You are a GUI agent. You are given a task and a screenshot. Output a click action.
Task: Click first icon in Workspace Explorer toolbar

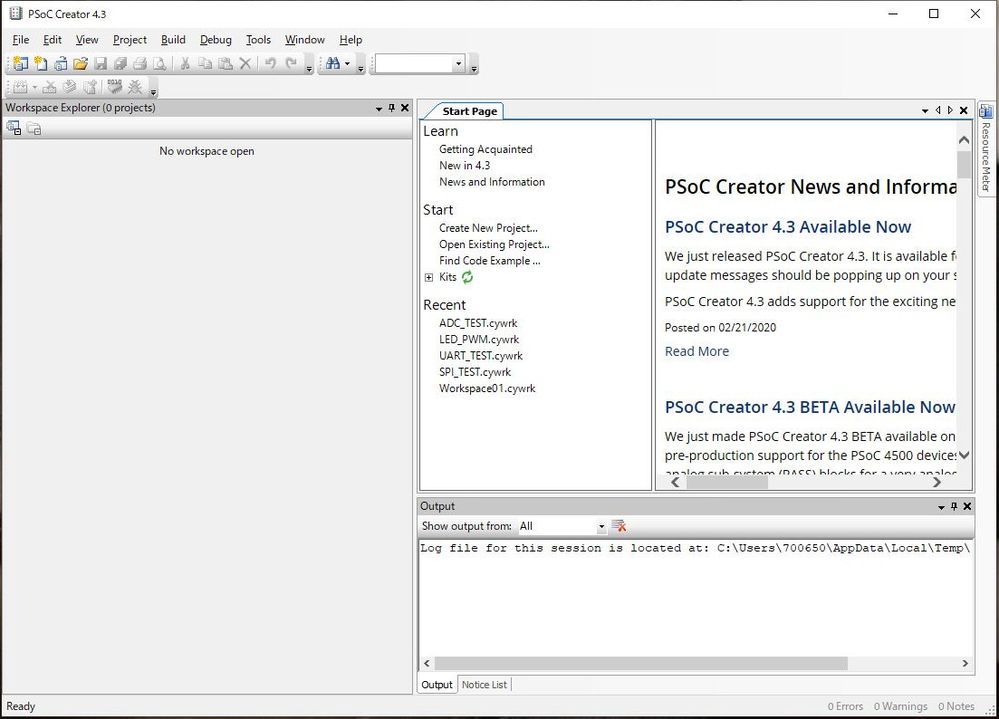(14, 128)
